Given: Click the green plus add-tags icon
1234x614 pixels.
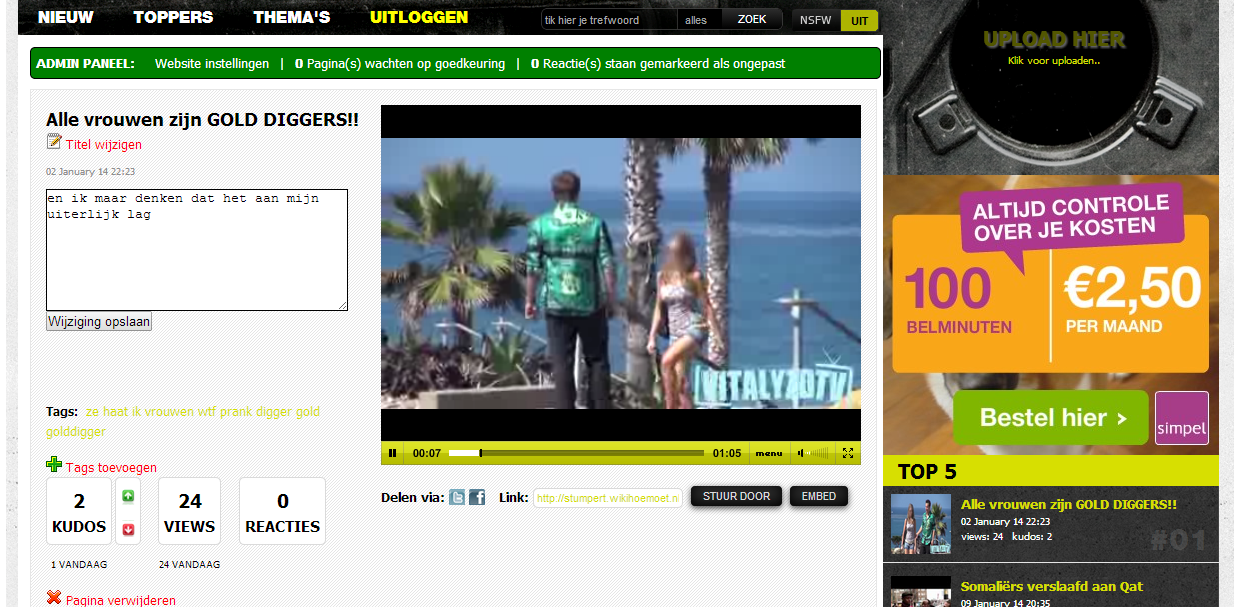Looking at the screenshot, I should pyautogui.click(x=54, y=464).
